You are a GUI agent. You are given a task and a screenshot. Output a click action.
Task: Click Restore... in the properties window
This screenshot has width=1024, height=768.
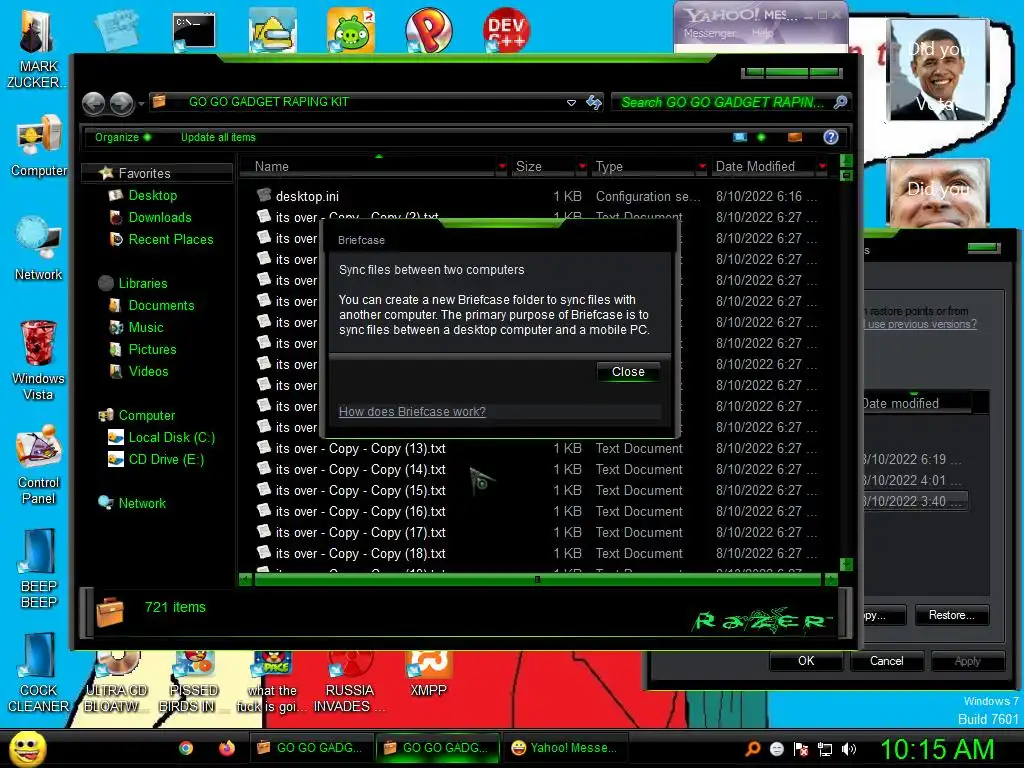click(x=951, y=615)
